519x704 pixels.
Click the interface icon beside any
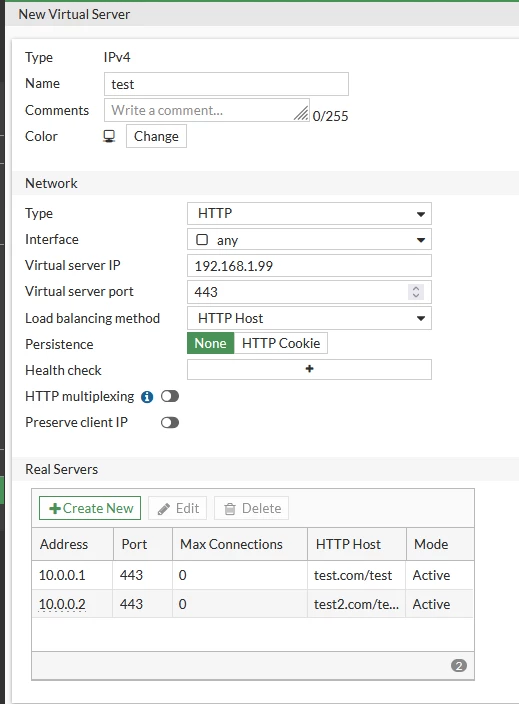tap(202, 240)
